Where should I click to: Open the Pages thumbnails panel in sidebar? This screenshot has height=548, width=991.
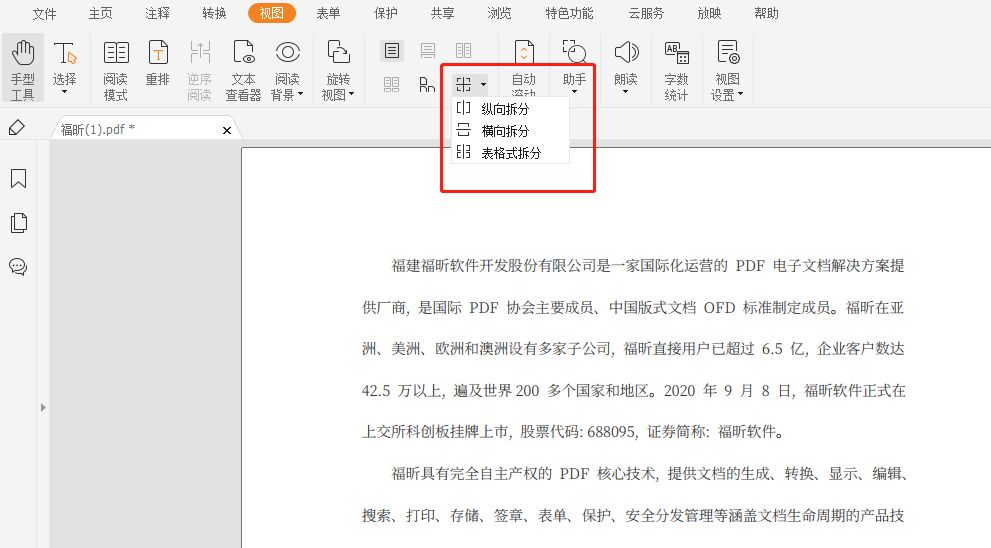pyautogui.click(x=19, y=223)
